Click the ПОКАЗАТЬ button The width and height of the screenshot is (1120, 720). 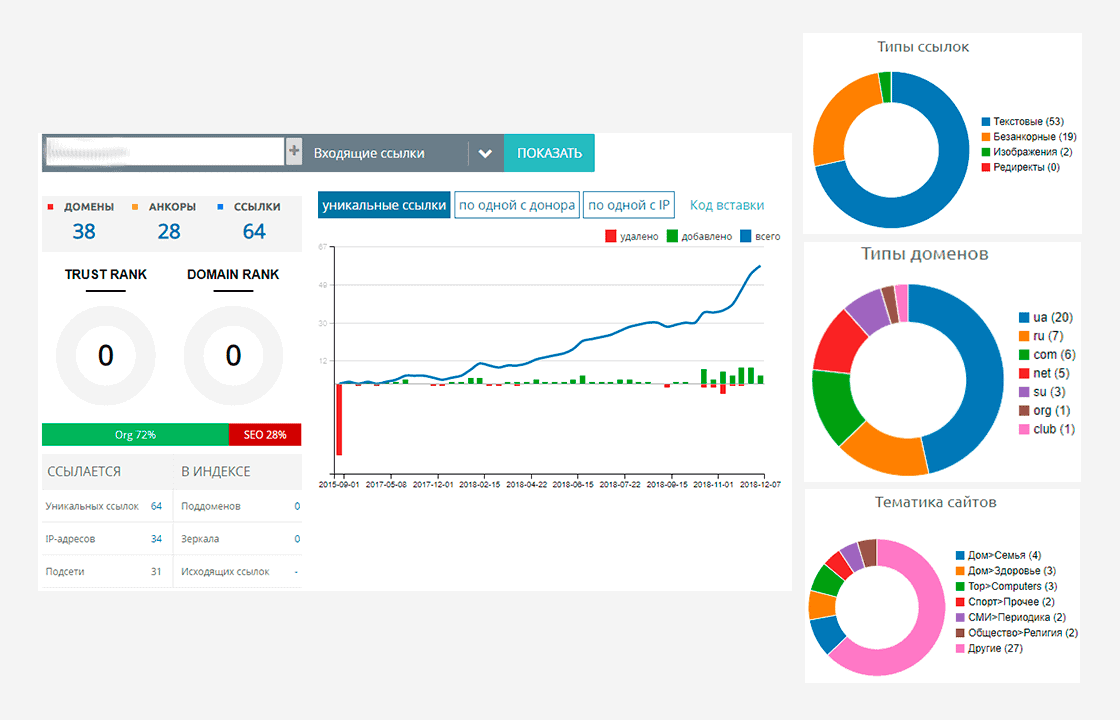click(x=549, y=153)
